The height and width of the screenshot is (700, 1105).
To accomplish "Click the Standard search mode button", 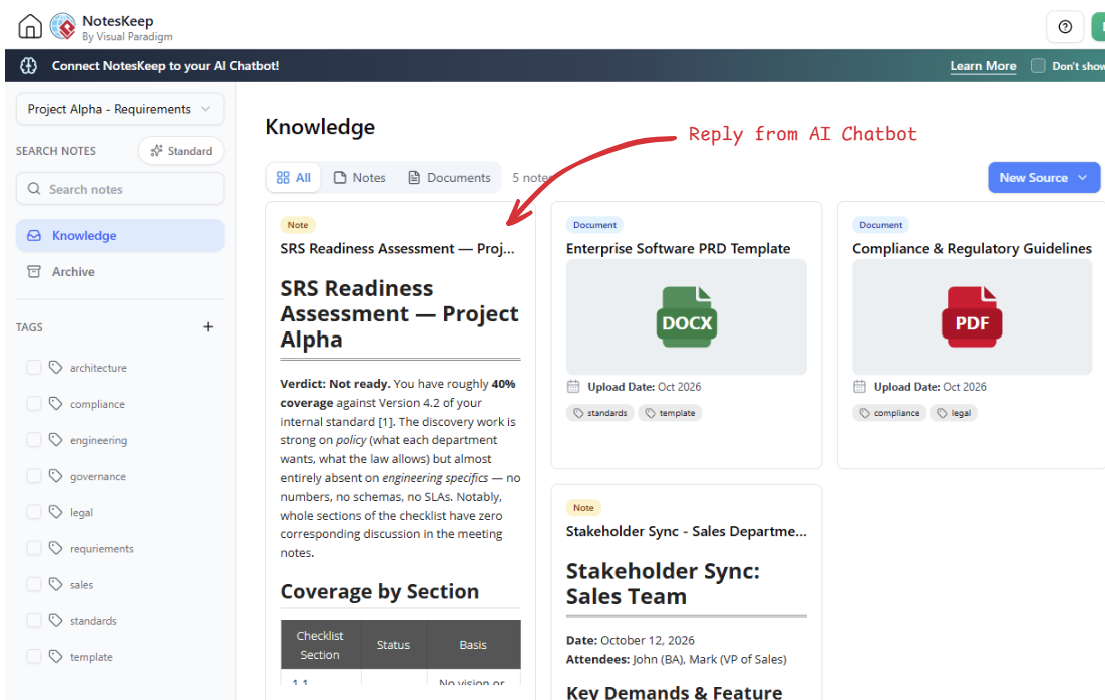I will click(181, 151).
